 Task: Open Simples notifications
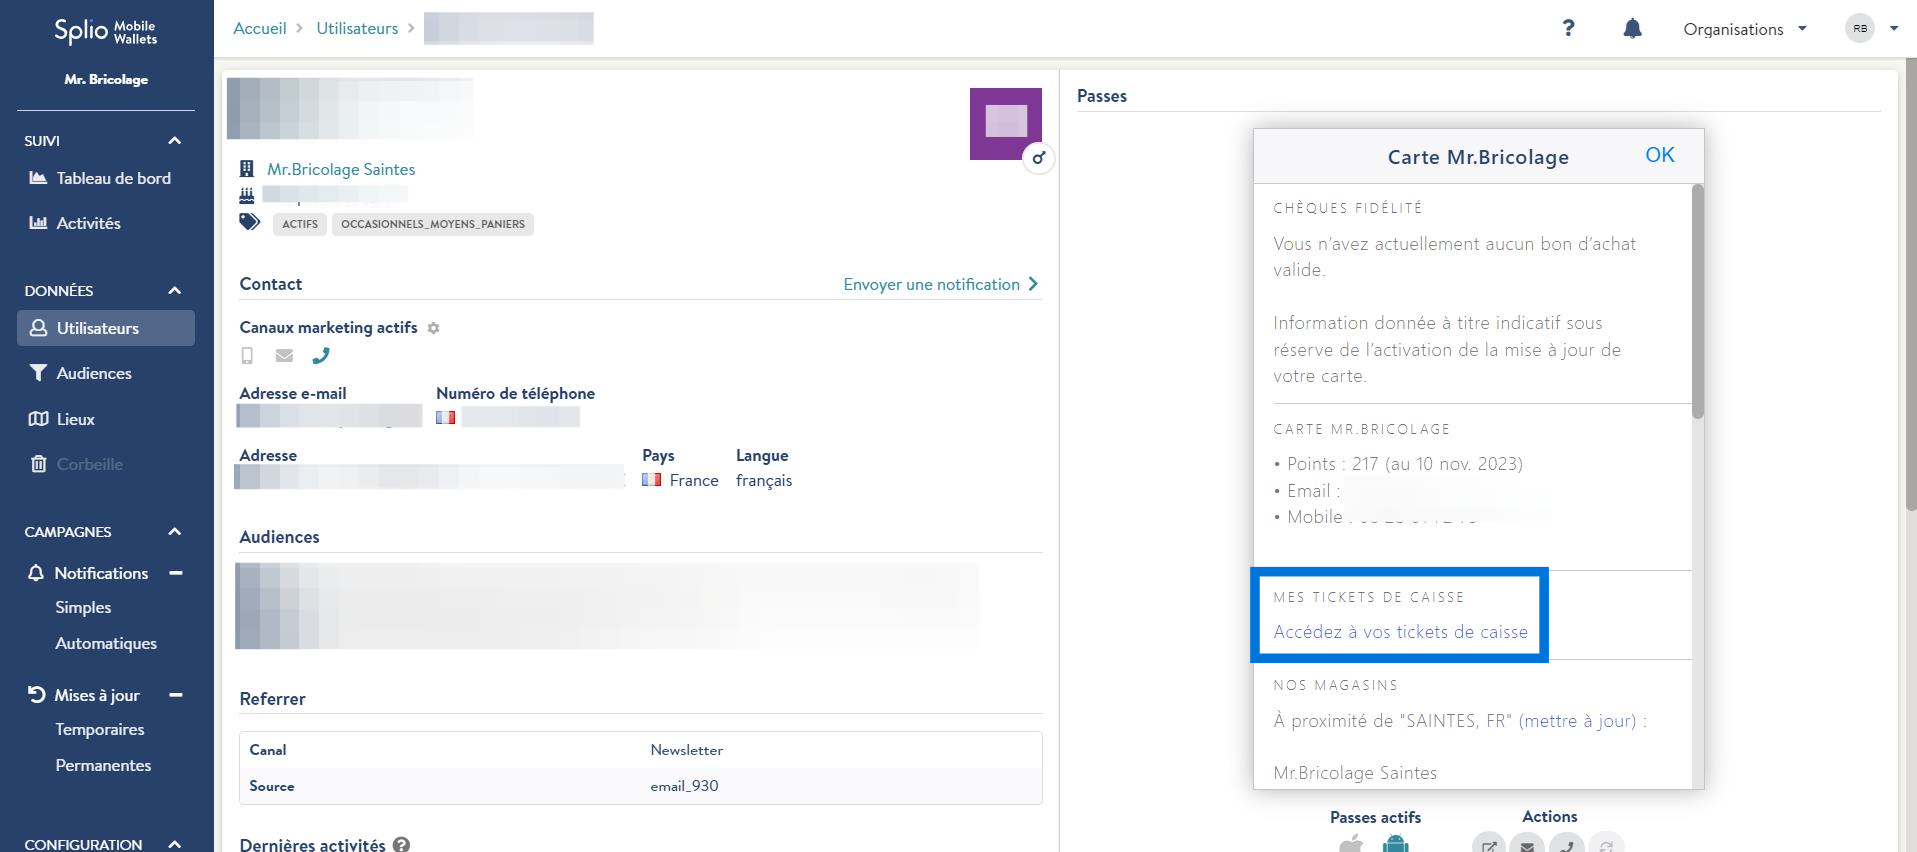coord(83,607)
